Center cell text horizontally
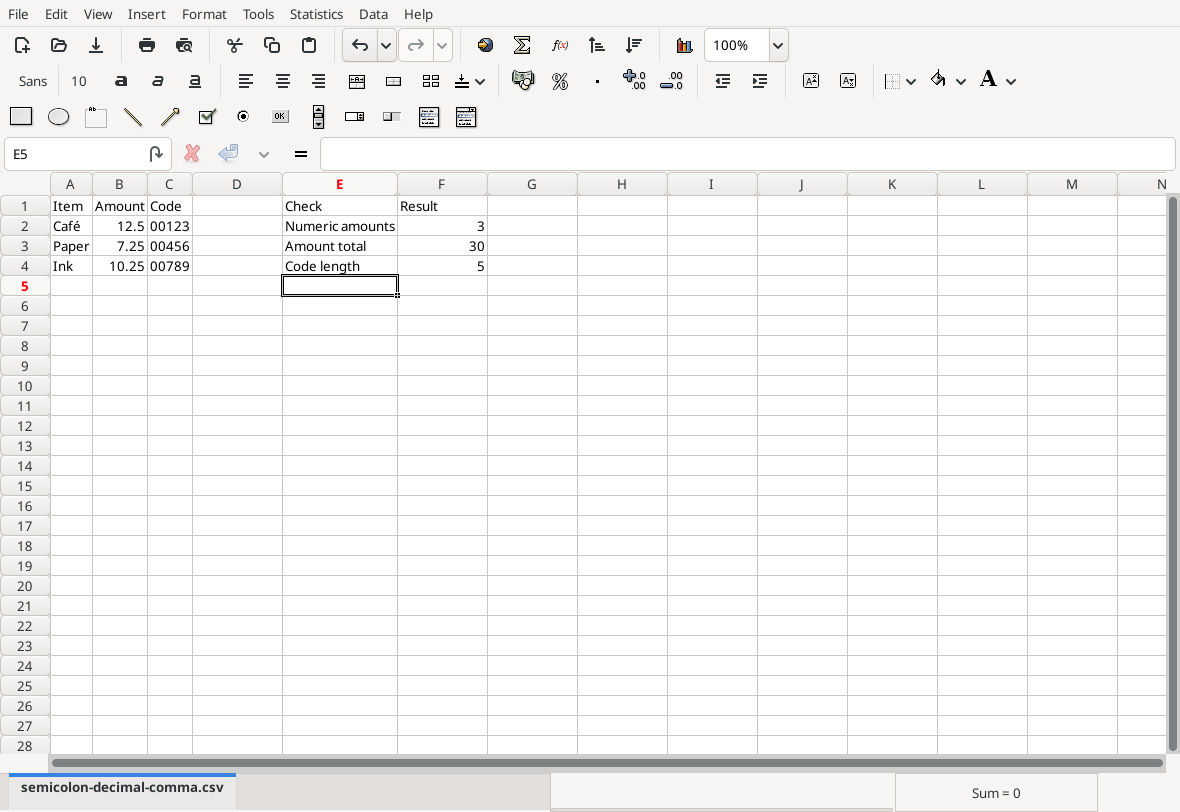This screenshot has width=1180, height=812. (x=282, y=81)
